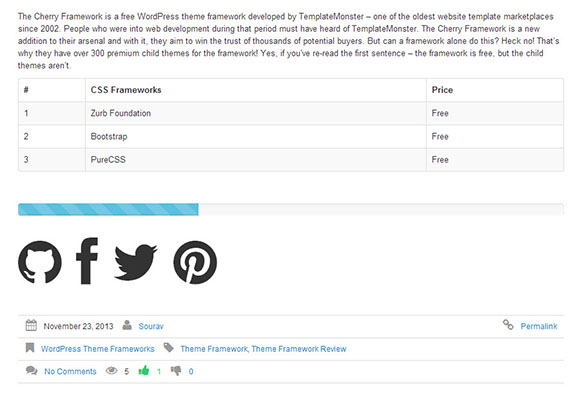Click the Facebook icon

coord(87,261)
